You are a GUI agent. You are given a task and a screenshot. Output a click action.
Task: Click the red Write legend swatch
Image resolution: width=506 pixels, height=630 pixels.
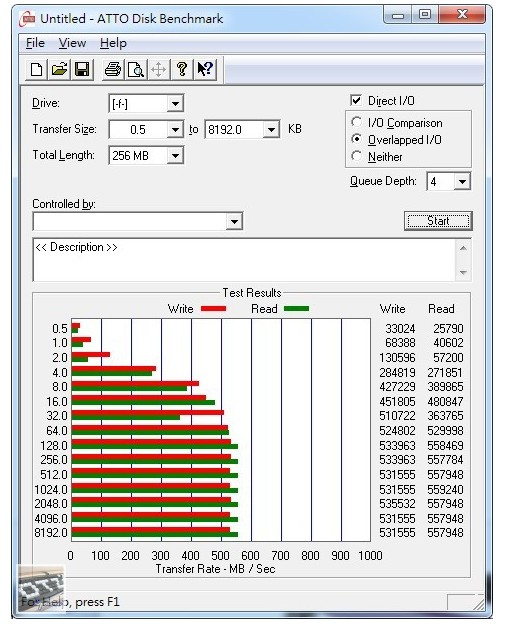213,309
